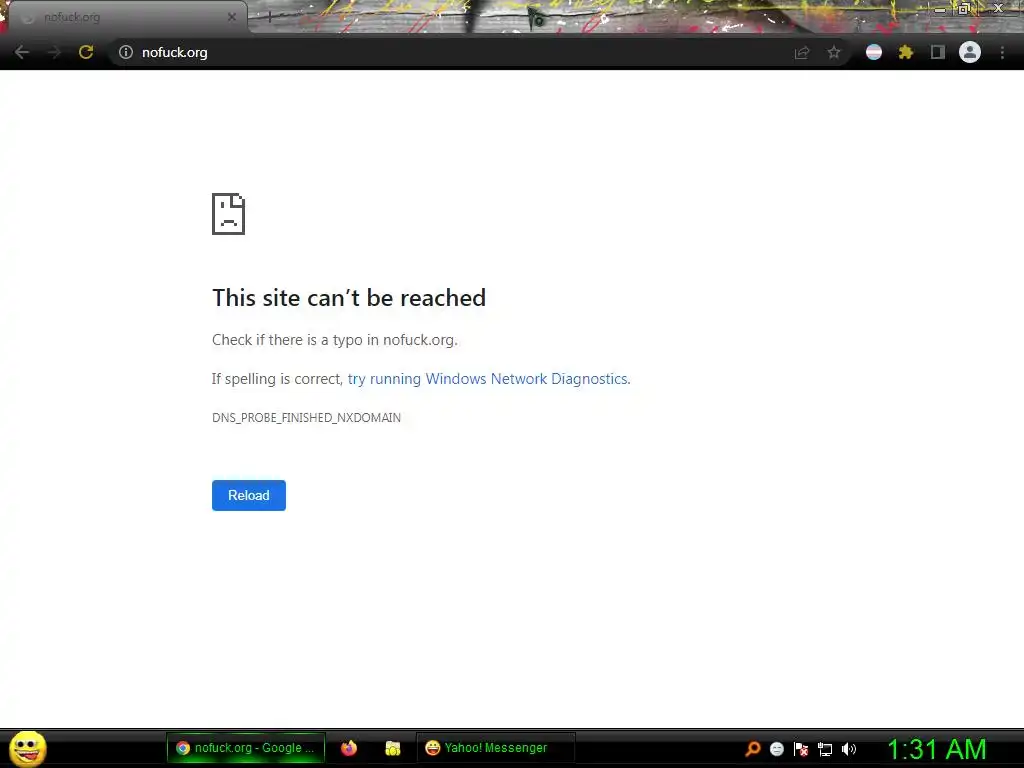Viewport: 1024px width, 768px height.
Task: View site information icon in address bar
Action: tap(126, 52)
